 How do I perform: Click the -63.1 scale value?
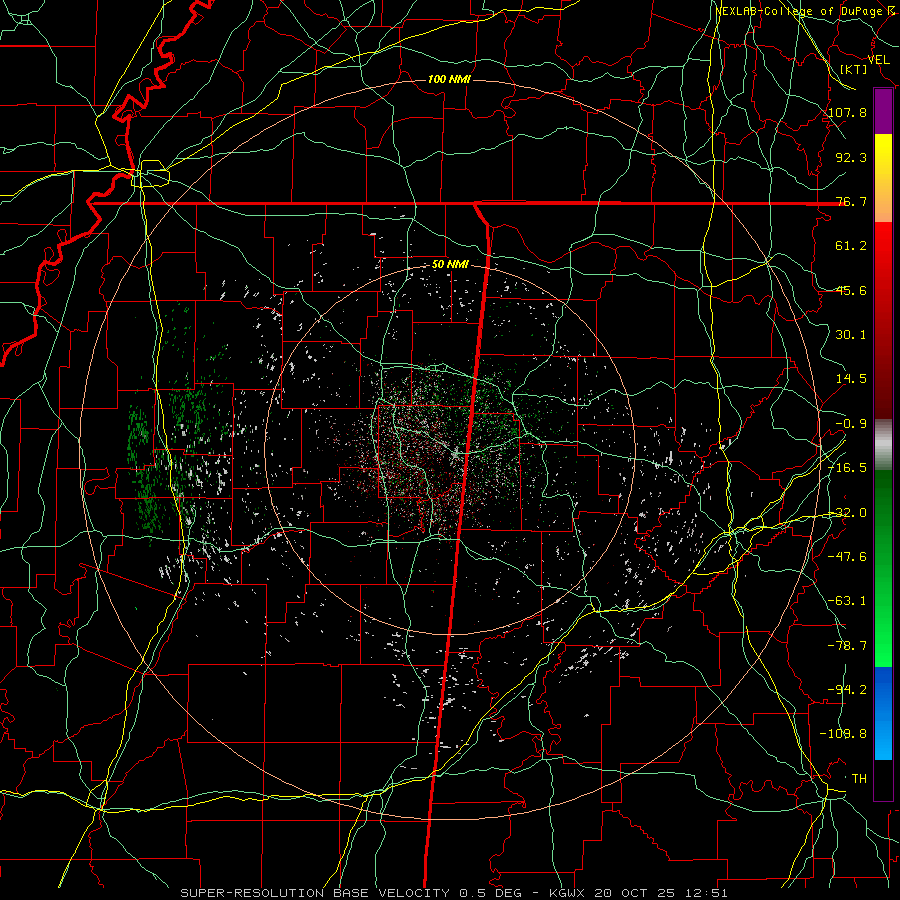(848, 601)
